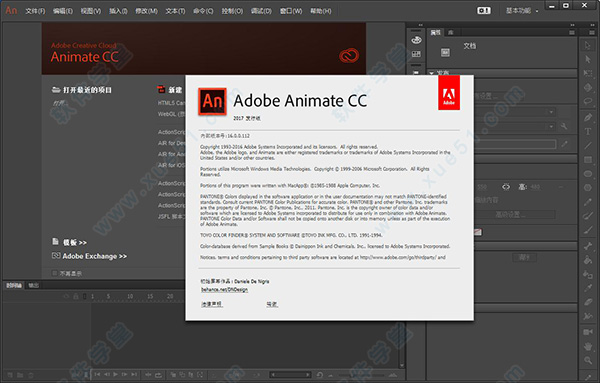Select the Rectangle tool

tap(588, 160)
